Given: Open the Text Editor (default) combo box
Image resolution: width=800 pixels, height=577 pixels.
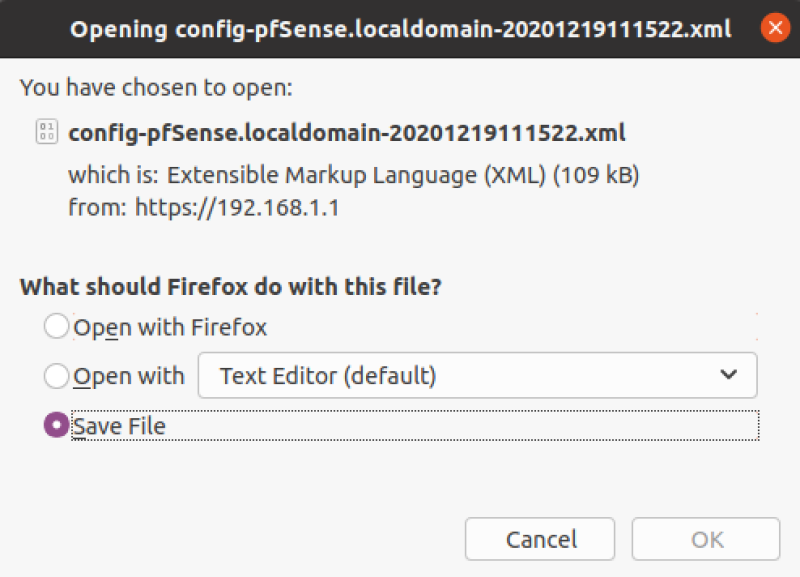Looking at the screenshot, I should click(x=478, y=375).
